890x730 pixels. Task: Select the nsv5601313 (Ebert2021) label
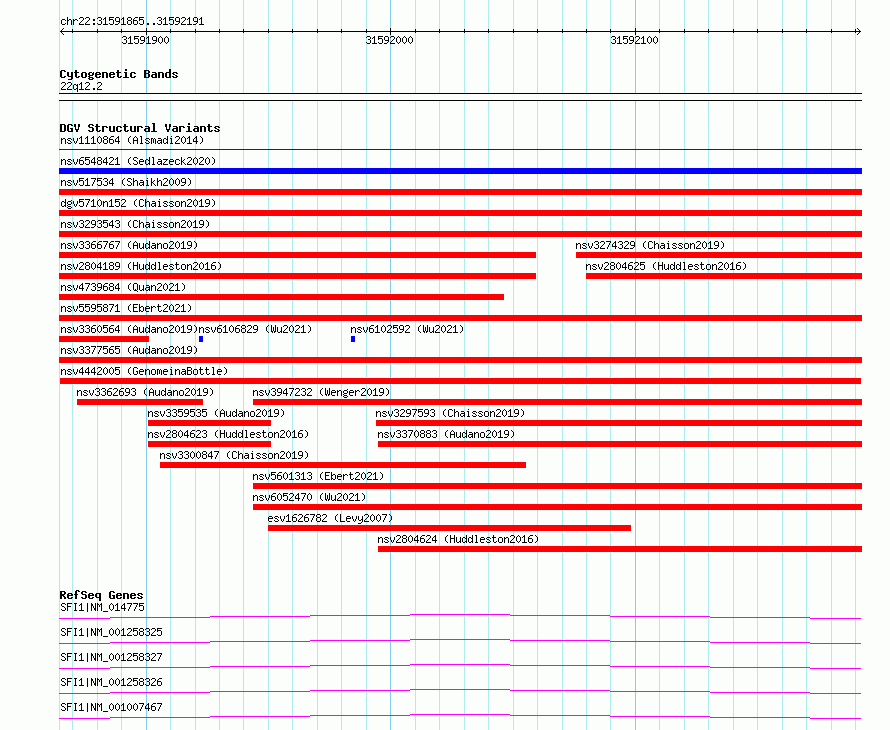coord(318,476)
